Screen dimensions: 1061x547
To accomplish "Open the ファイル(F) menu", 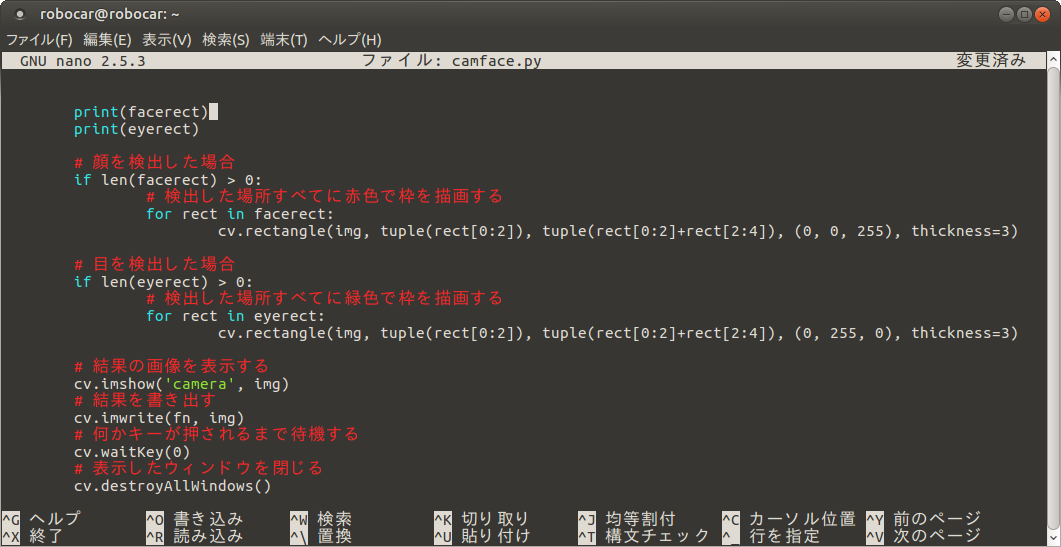I will click(39, 39).
